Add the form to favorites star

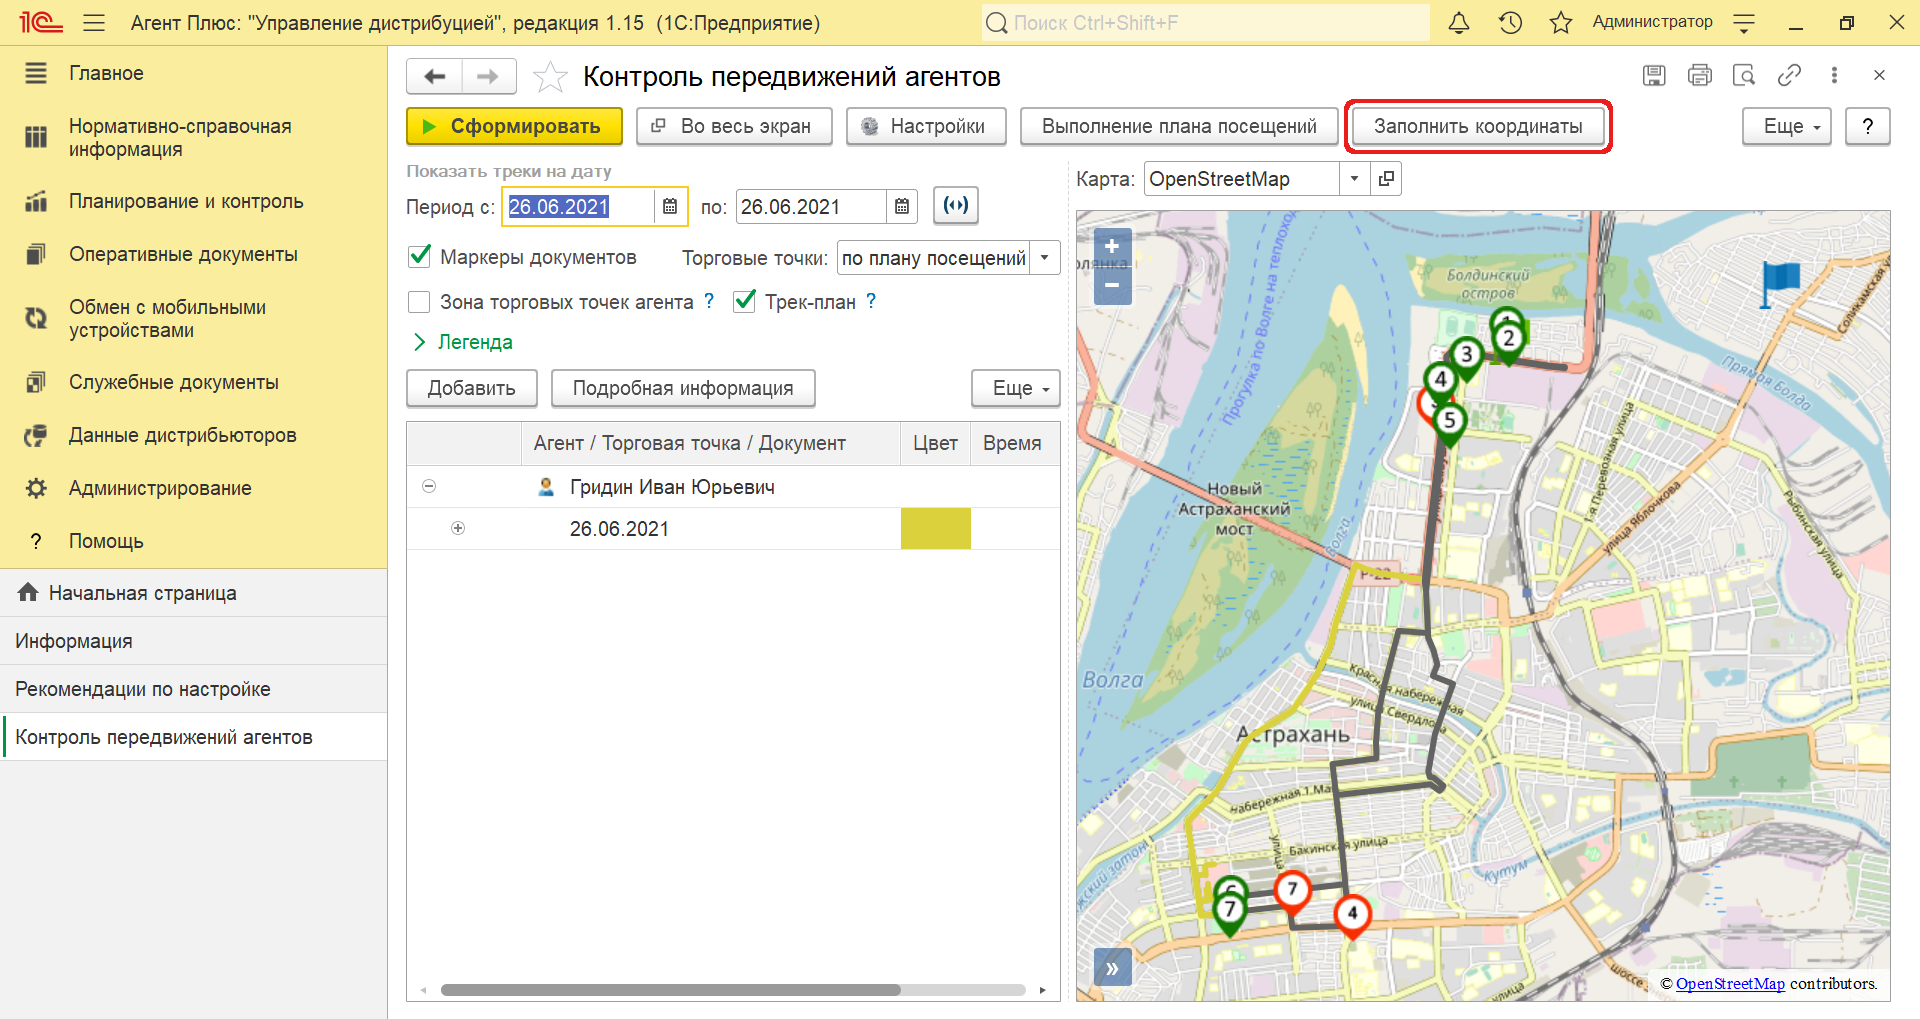click(550, 76)
